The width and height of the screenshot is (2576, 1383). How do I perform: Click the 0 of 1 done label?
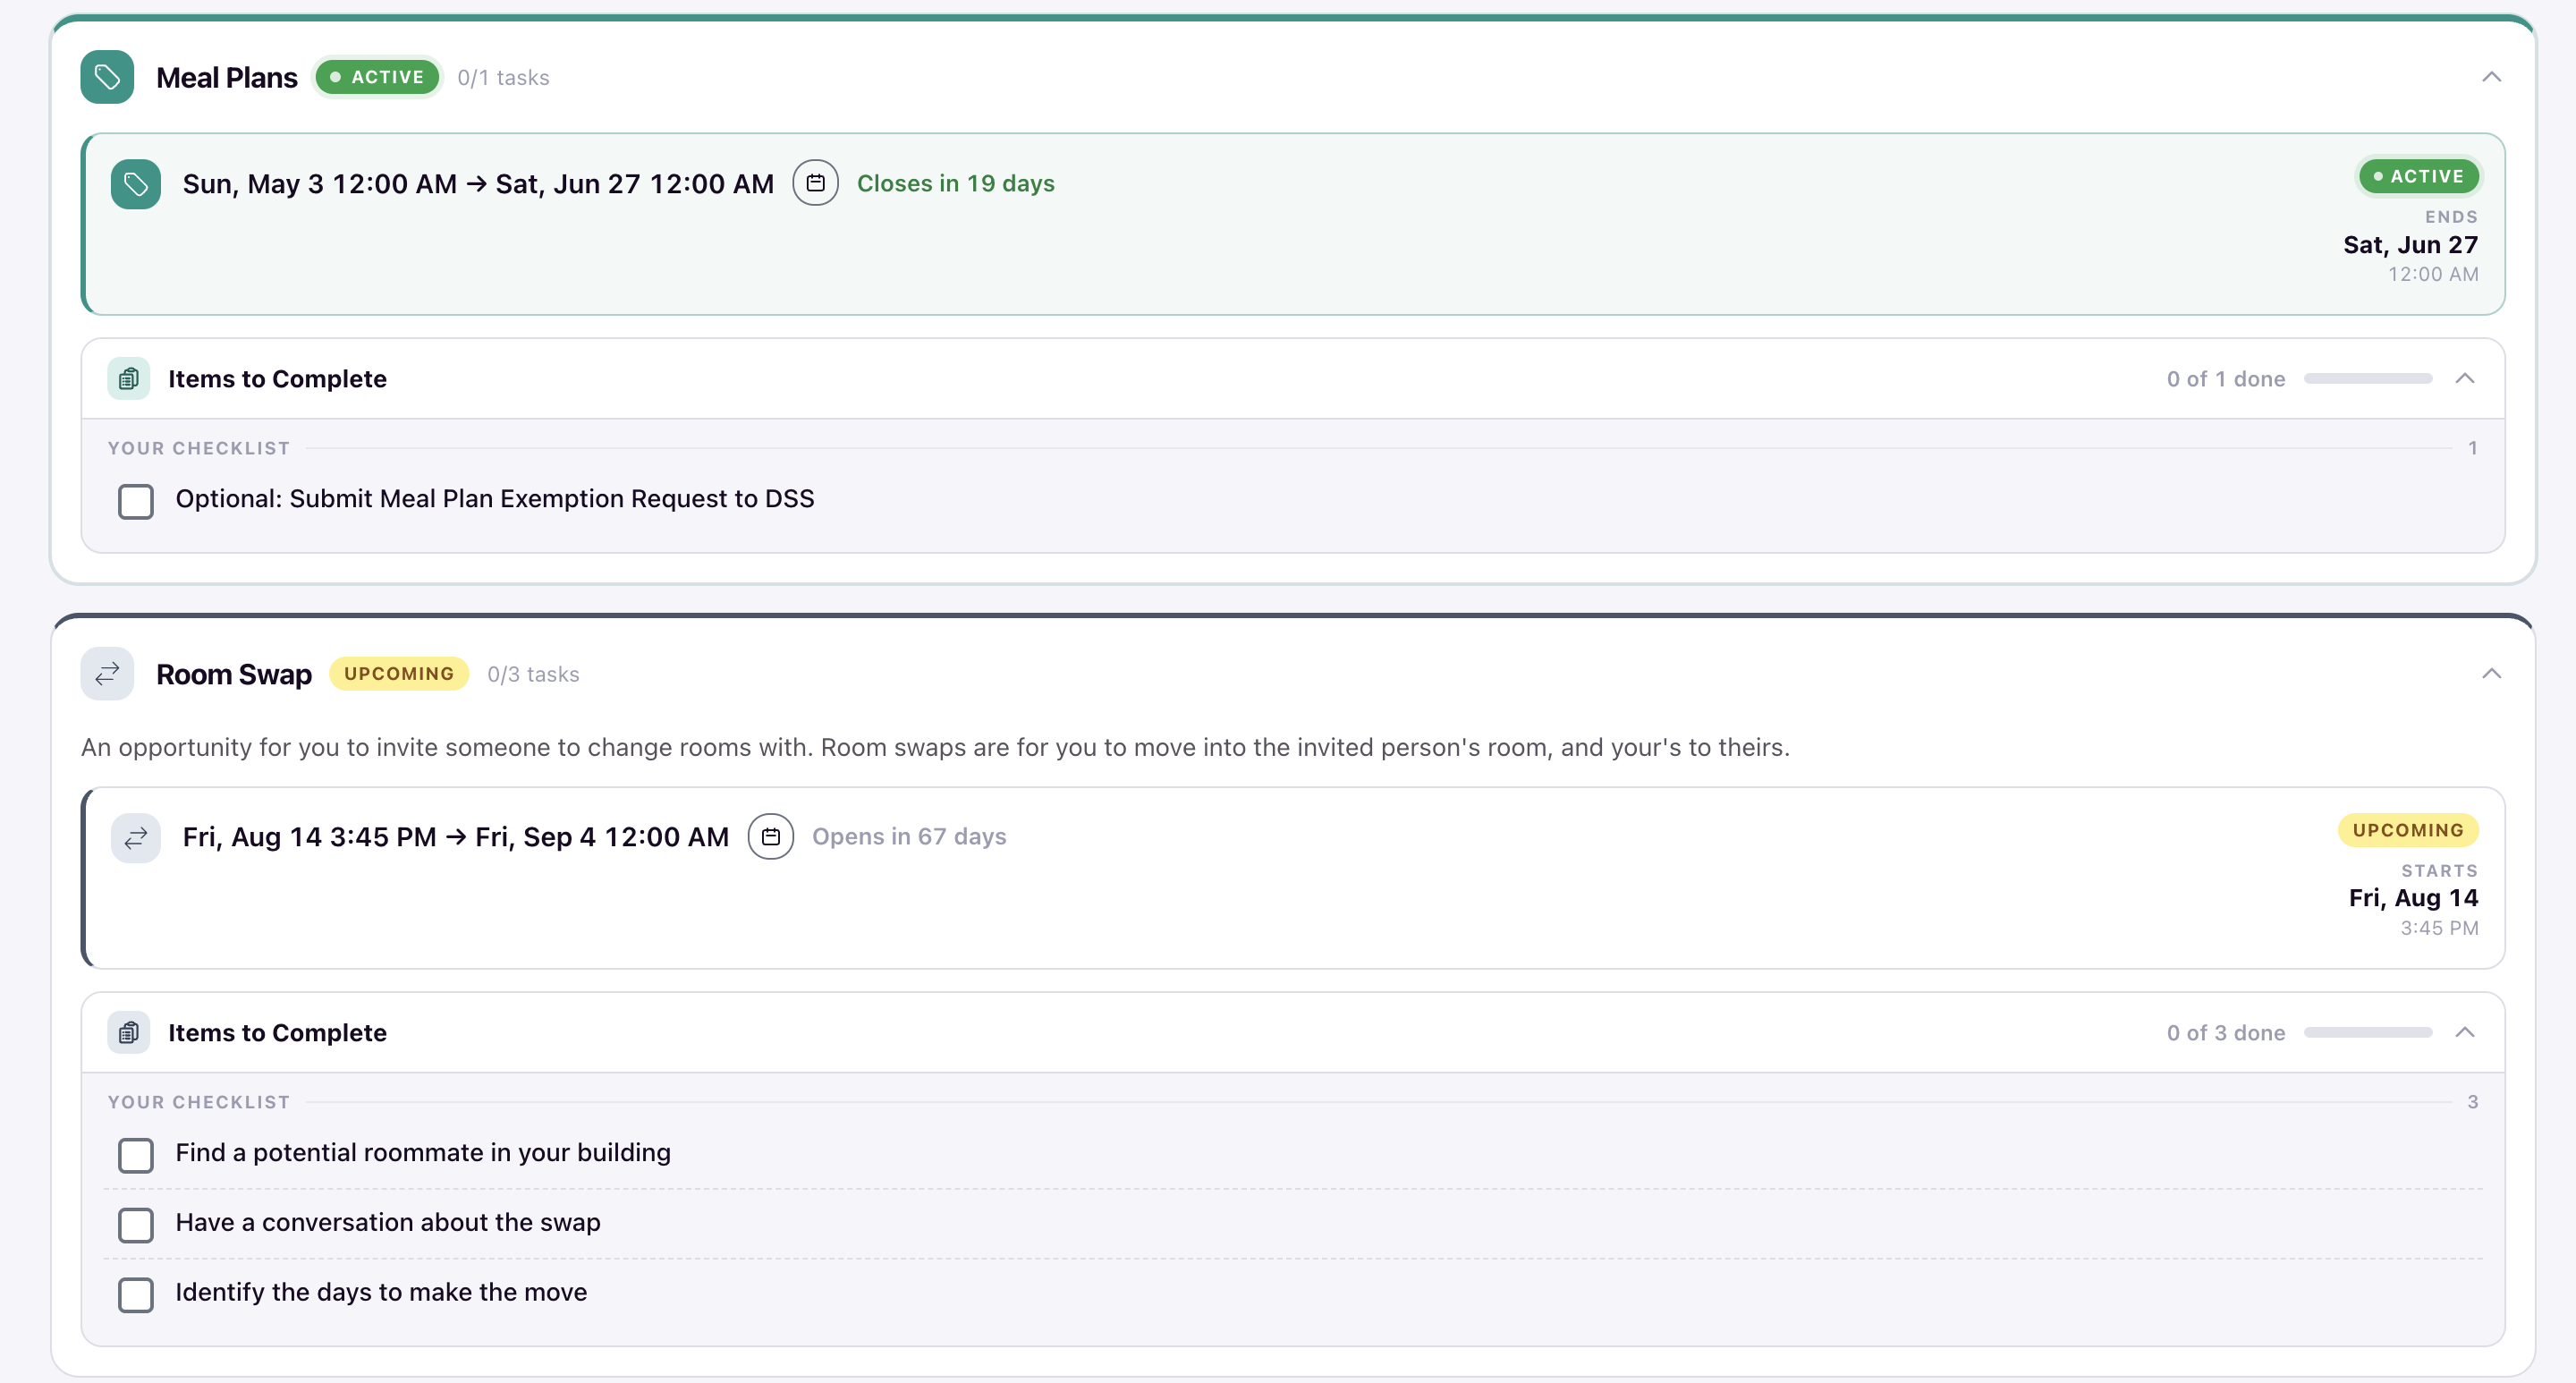2226,379
